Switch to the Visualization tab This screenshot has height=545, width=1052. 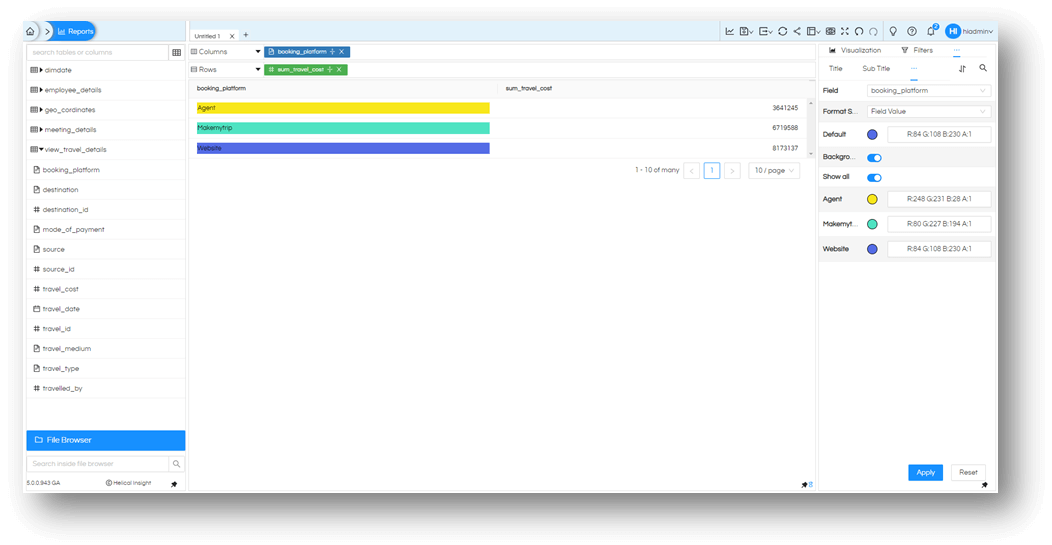tap(855, 50)
